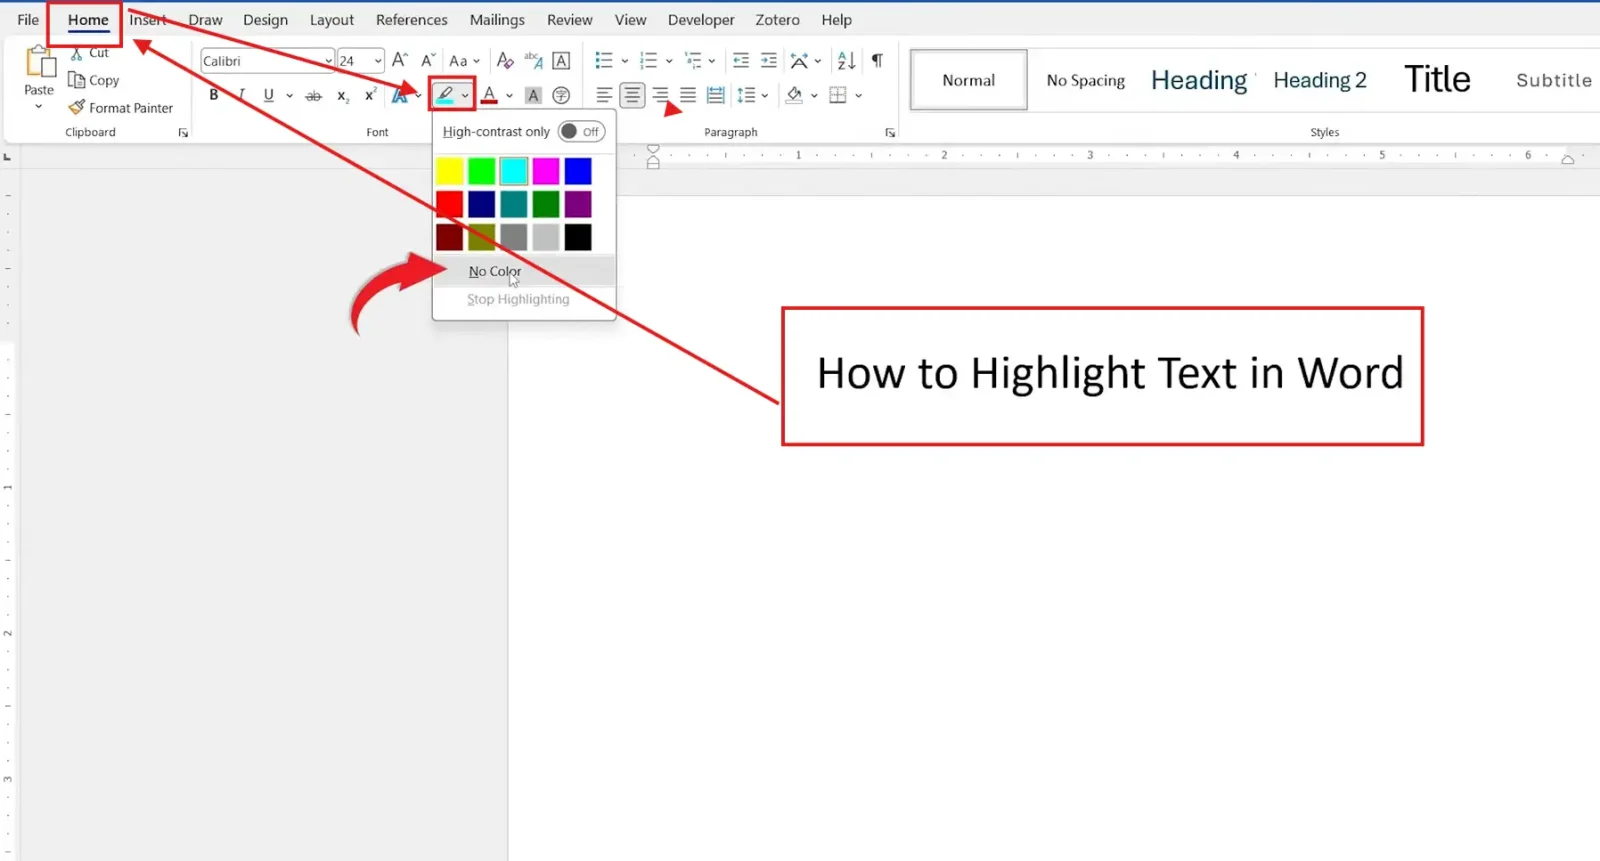Click the Decrease Indent icon
The height and width of the screenshot is (861, 1600).
[741, 61]
